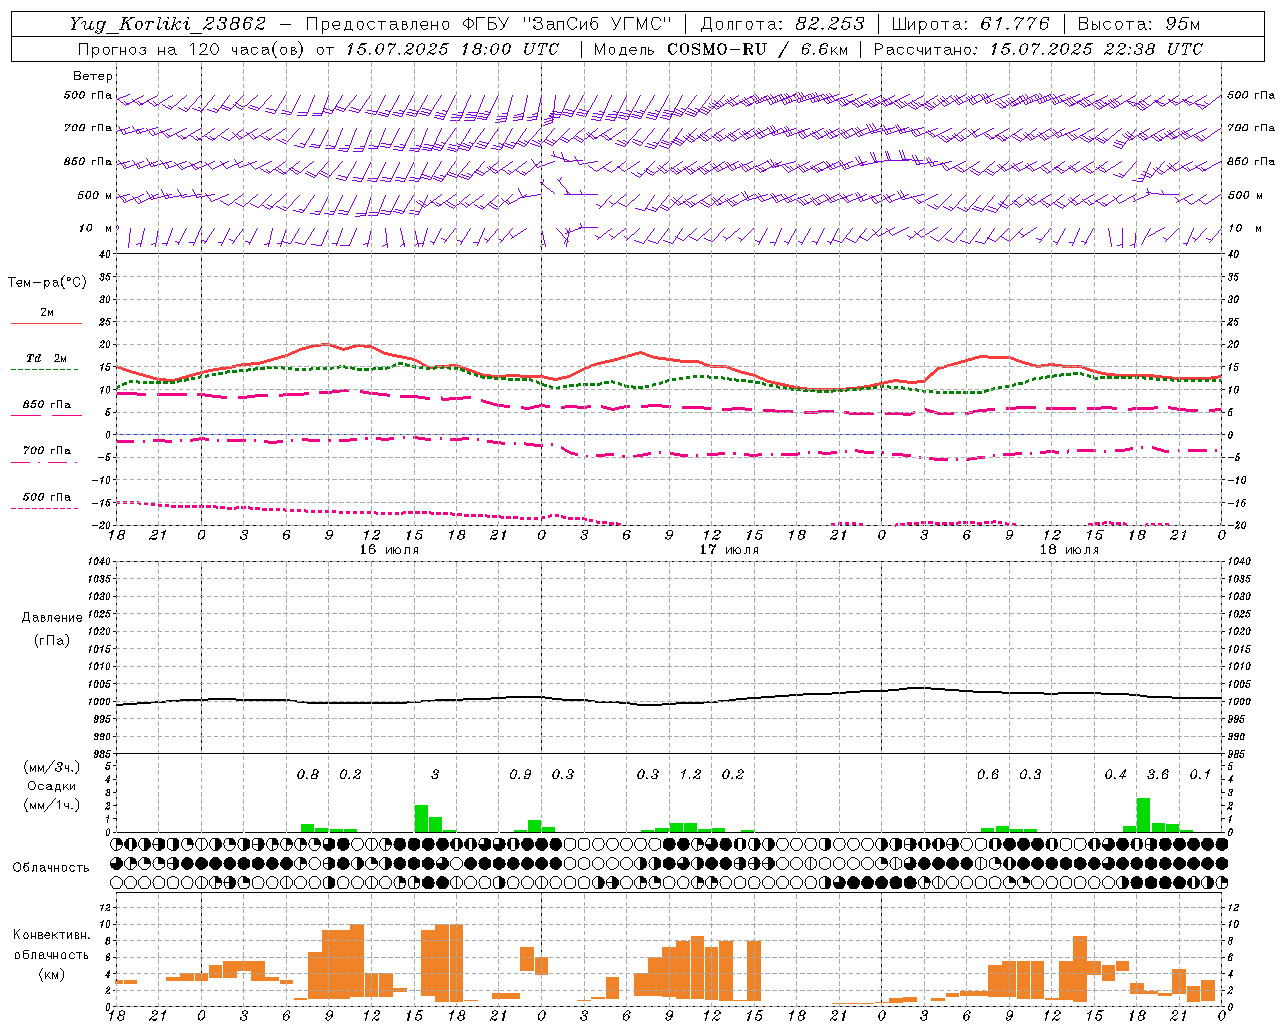The height and width of the screenshot is (1024, 1280).
Task: Click the 850 гПа temperature legend entry
Action: [46, 405]
